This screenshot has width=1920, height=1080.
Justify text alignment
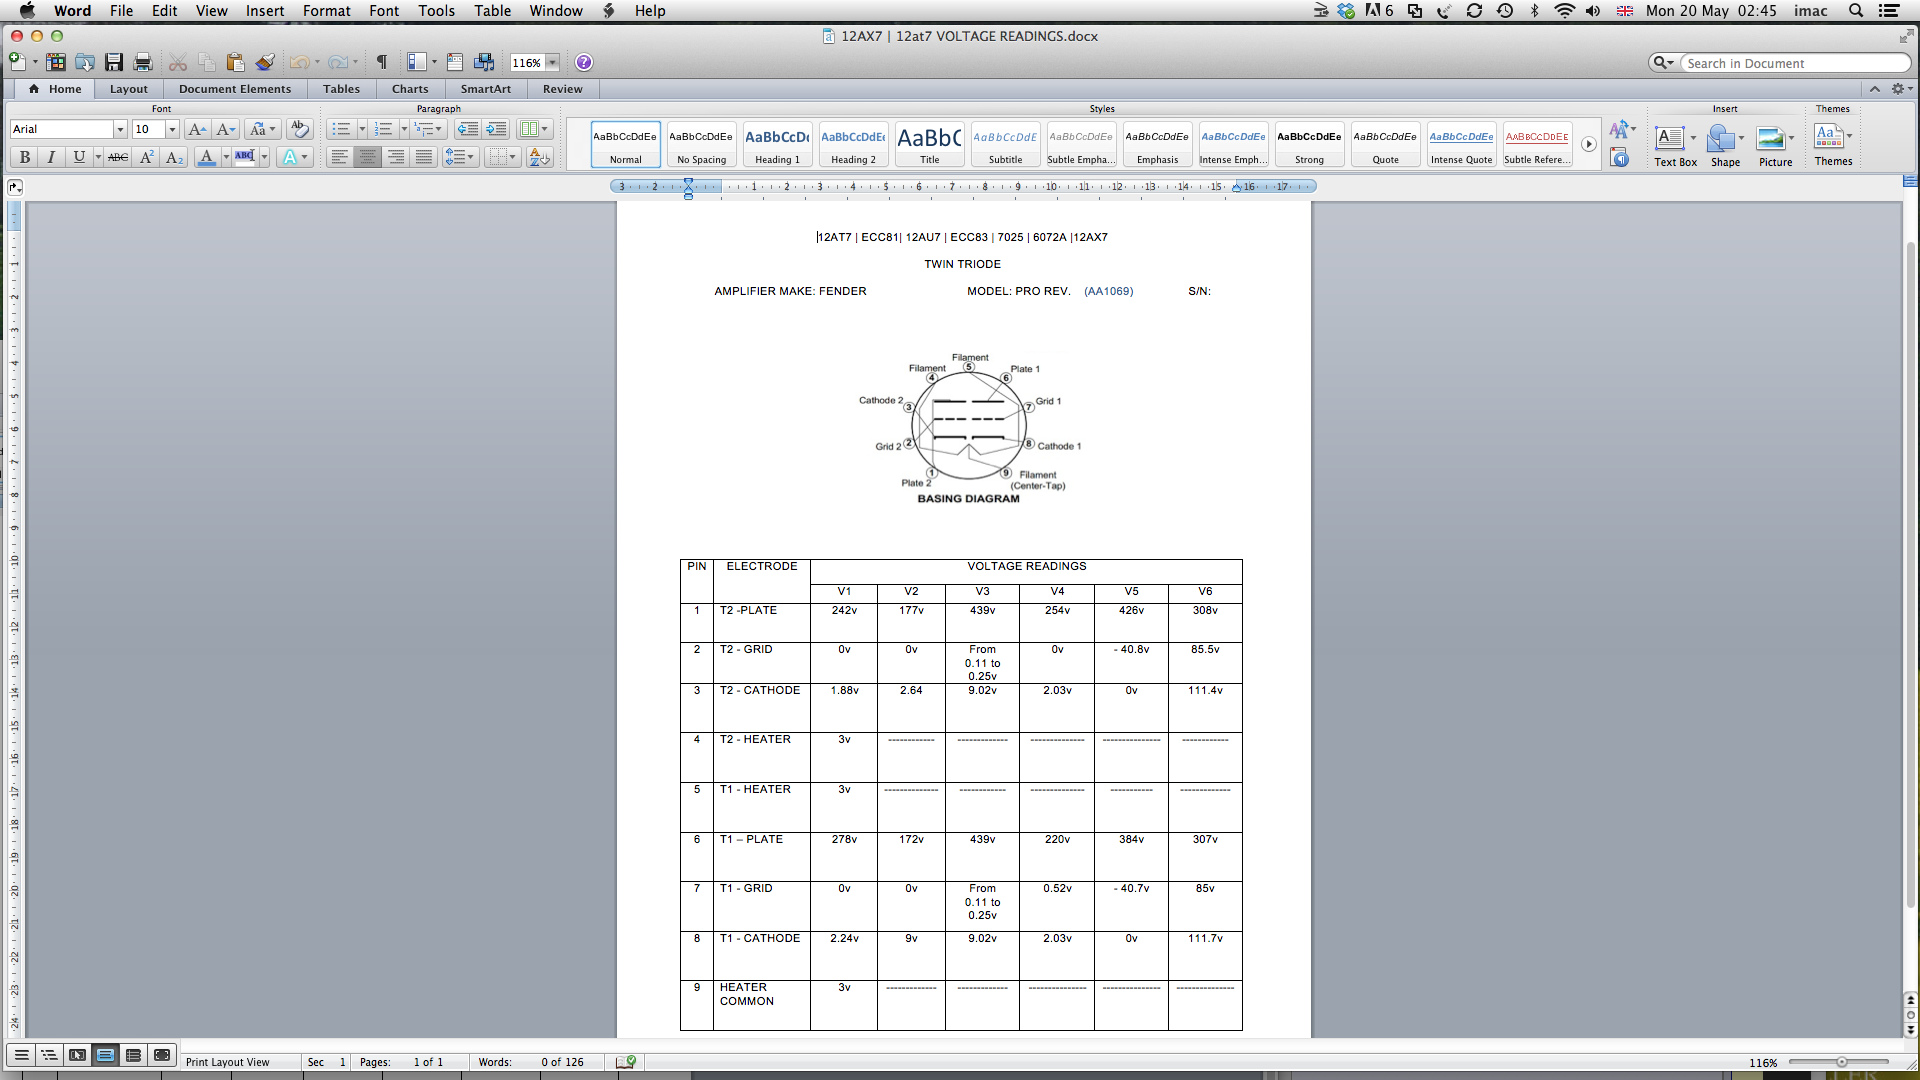[x=424, y=157]
